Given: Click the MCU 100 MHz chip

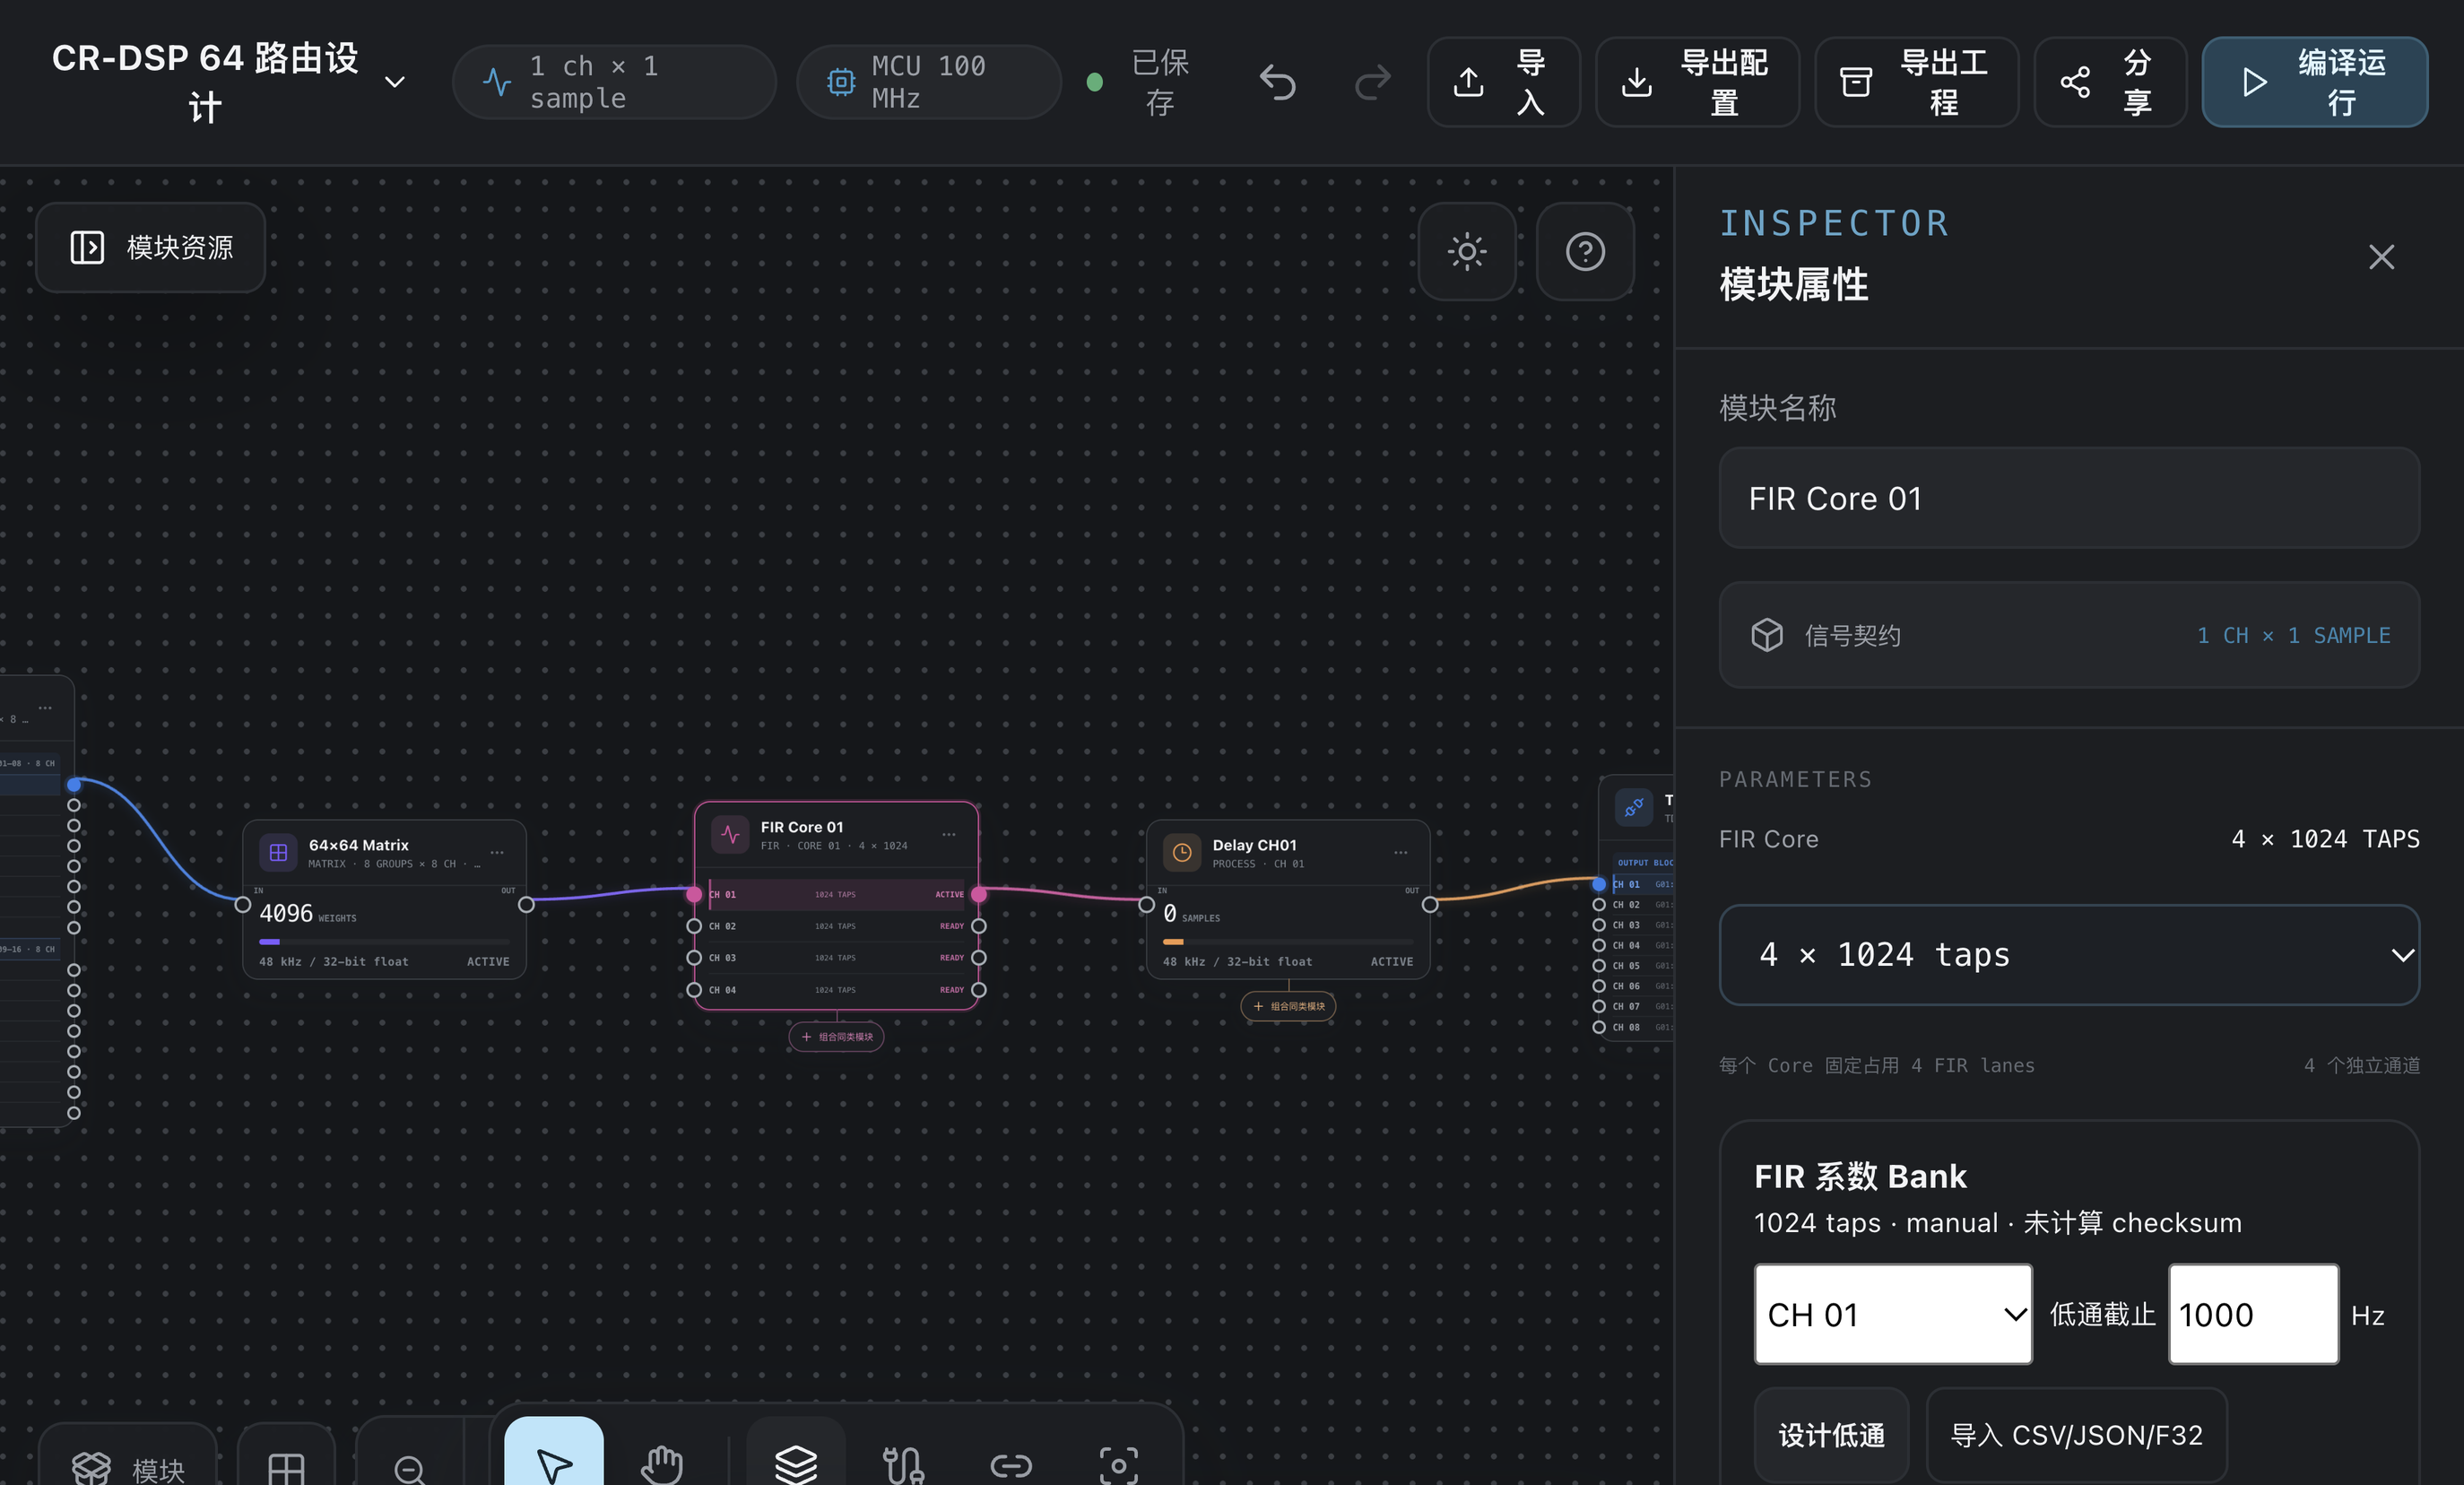Looking at the screenshot, I should (928, 82).
